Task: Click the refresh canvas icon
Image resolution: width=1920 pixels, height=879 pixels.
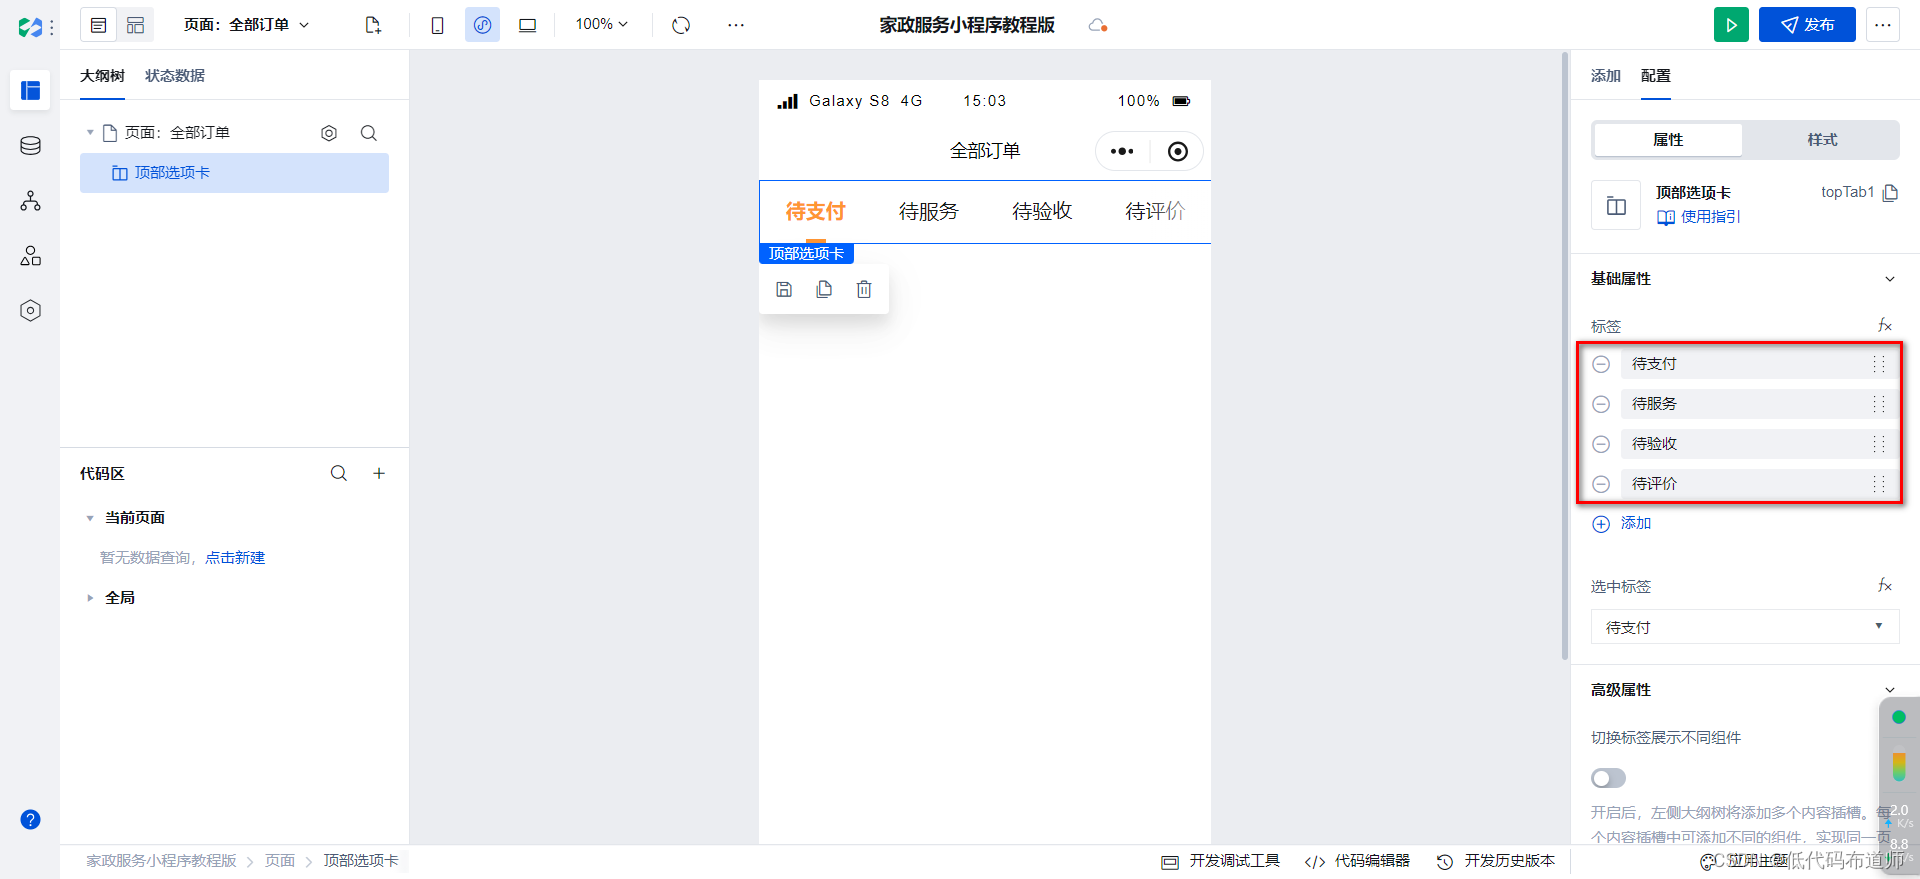Action: pos(681,25)
